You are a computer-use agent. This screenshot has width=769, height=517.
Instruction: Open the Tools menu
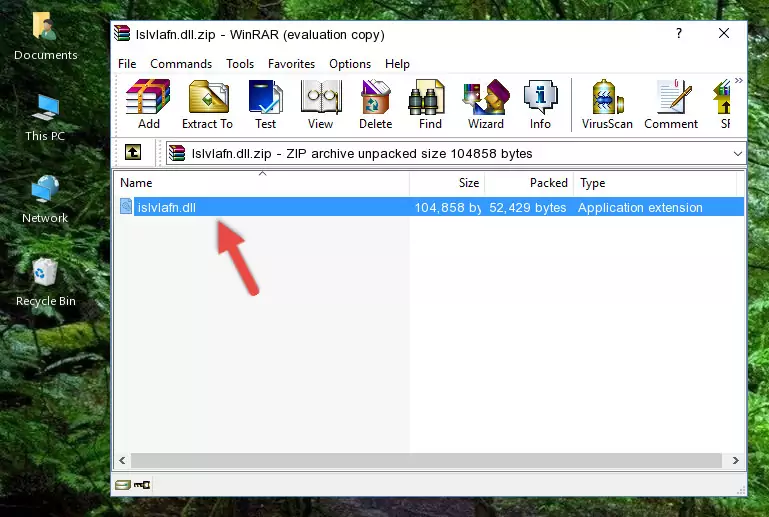240,64
